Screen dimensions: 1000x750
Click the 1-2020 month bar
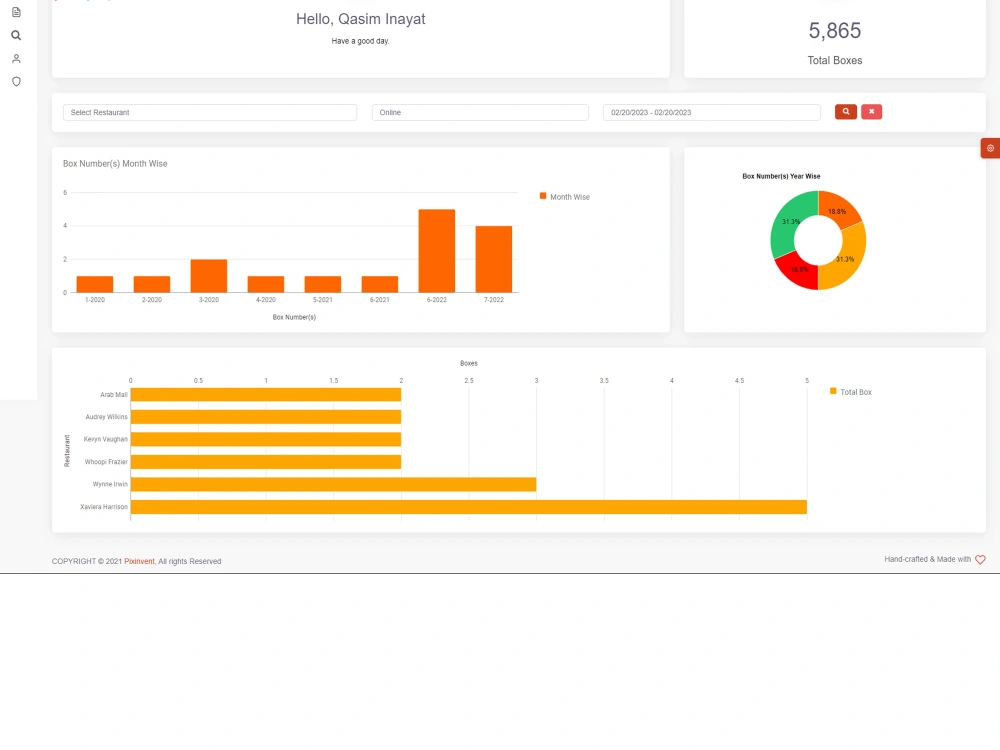(x=95, y=284)
